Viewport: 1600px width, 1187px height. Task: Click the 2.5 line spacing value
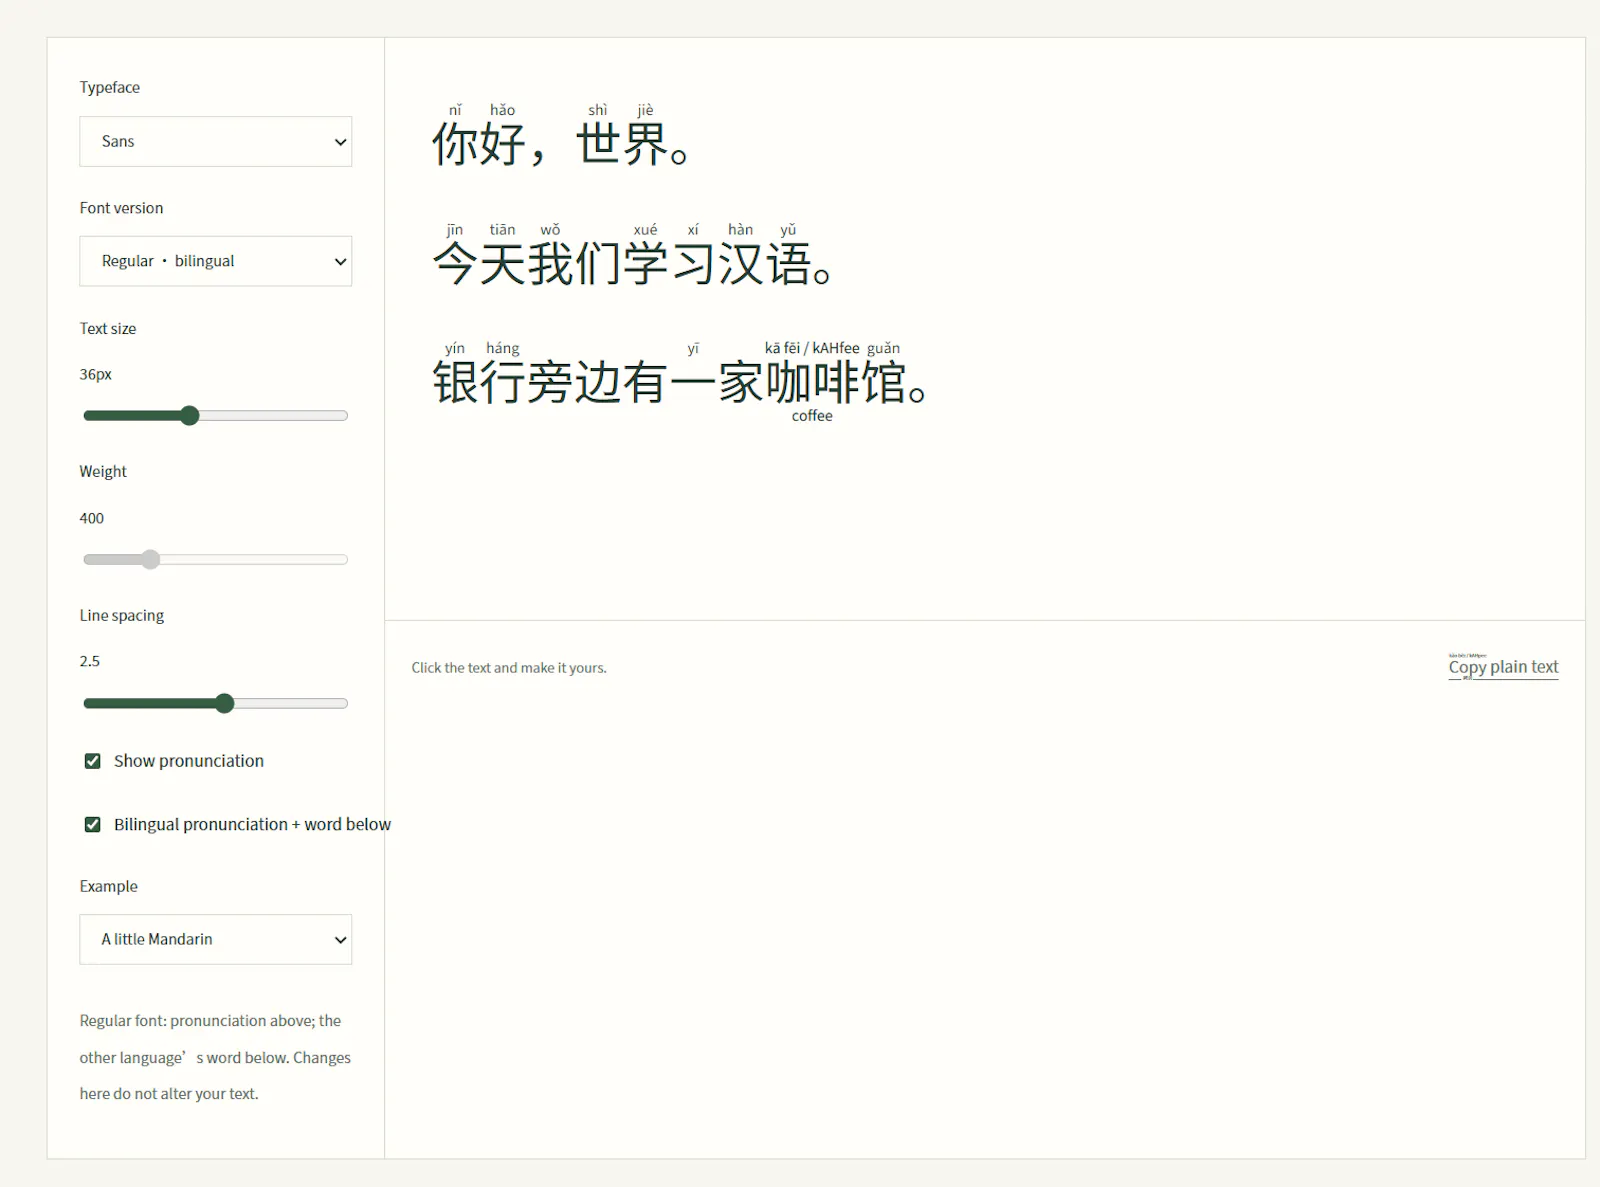tap(90, 661)
